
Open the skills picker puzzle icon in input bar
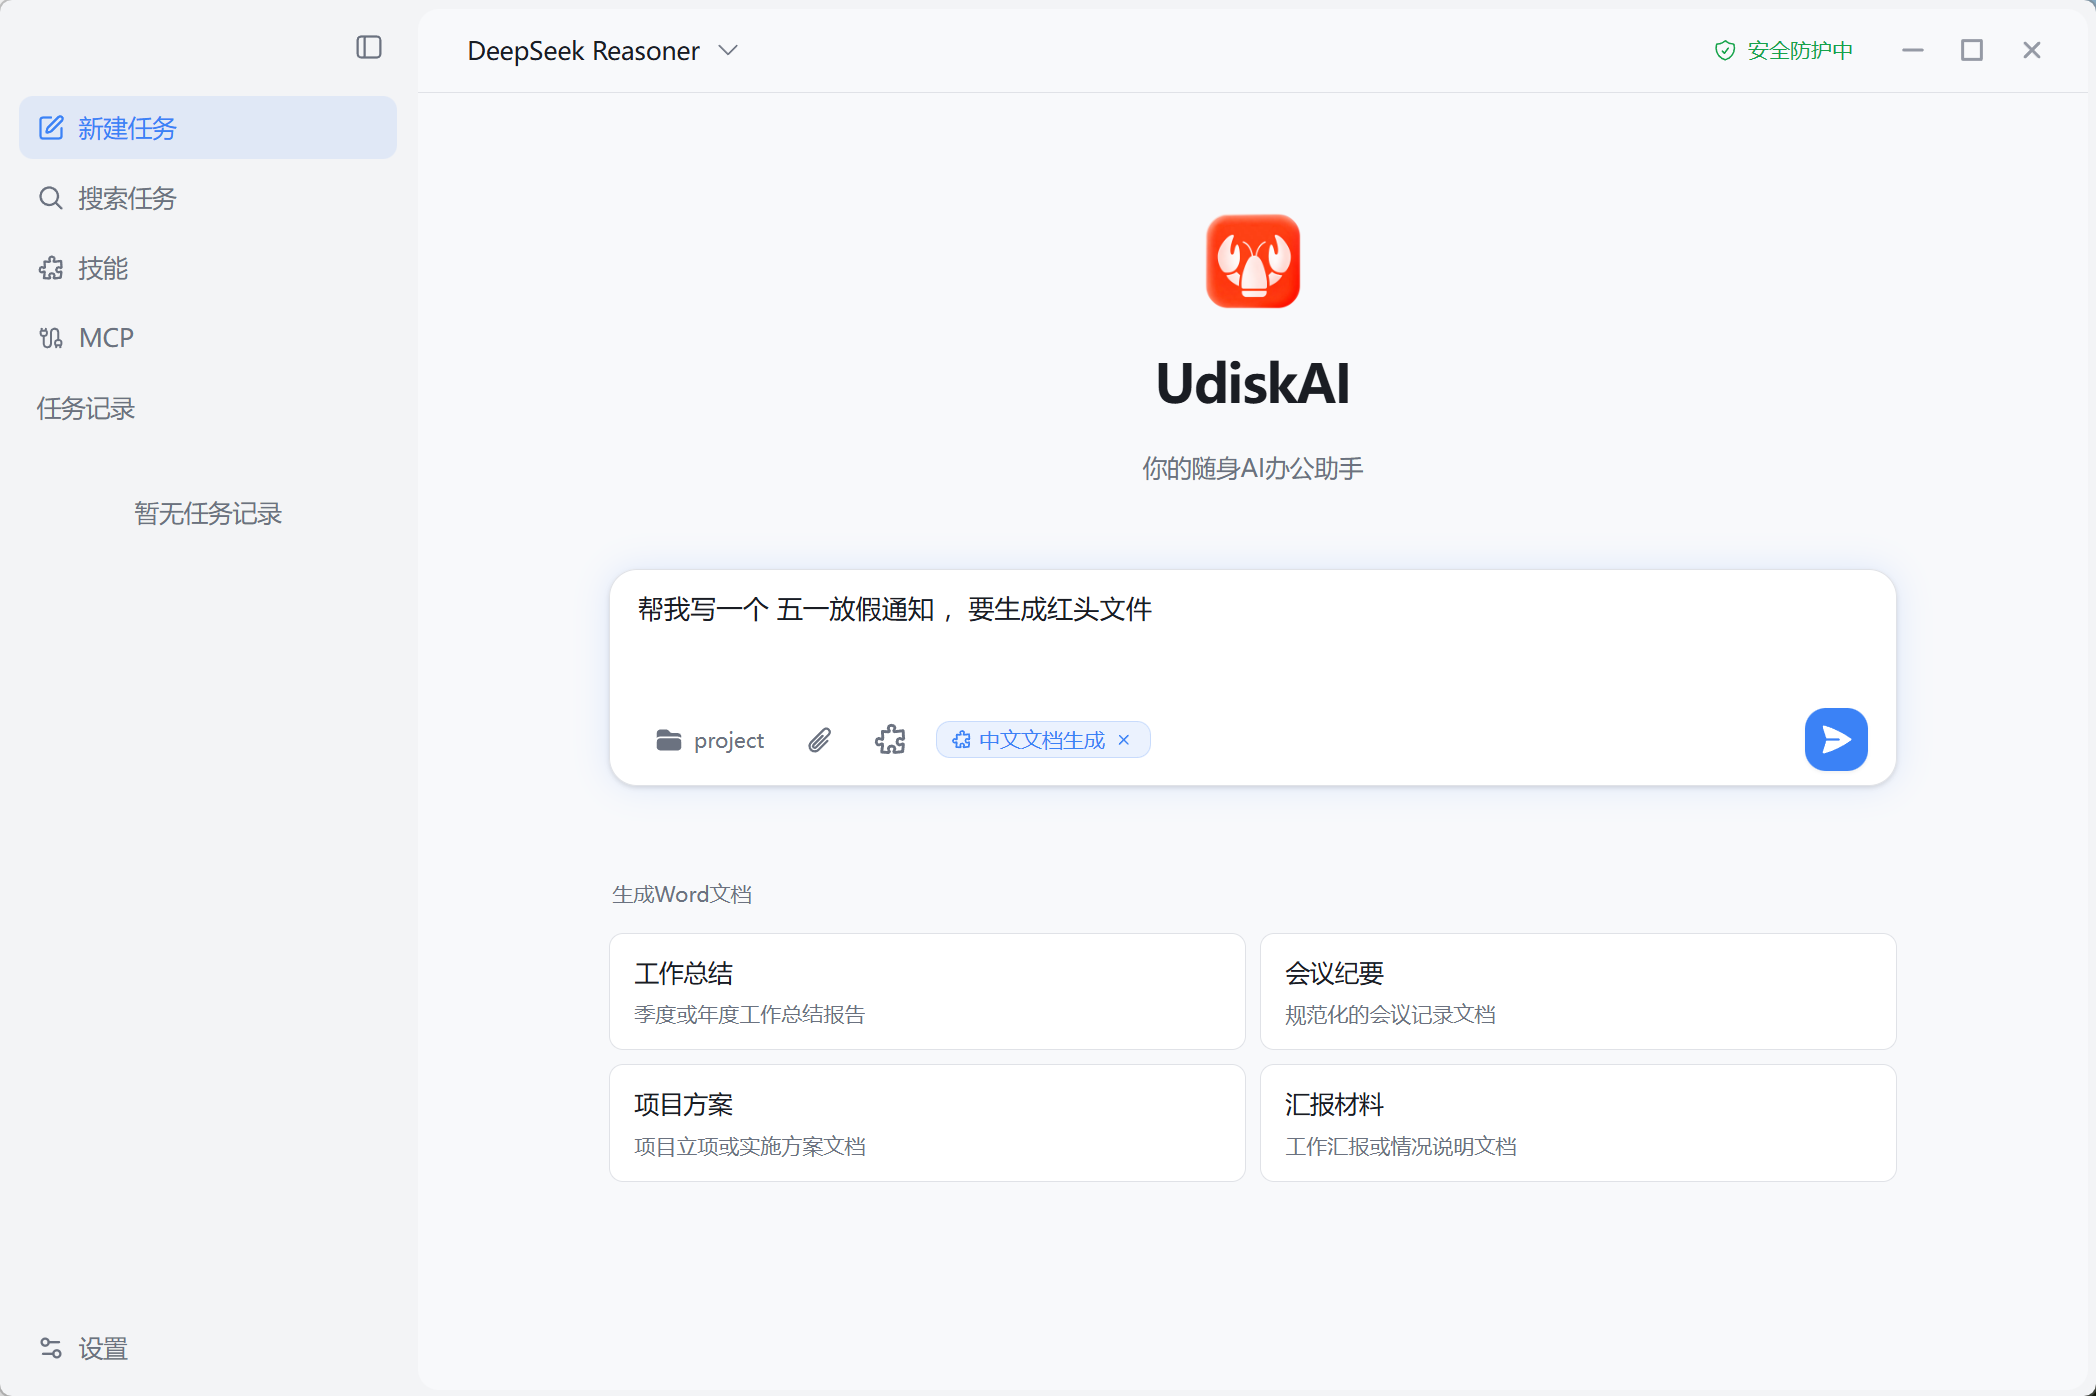890,739
